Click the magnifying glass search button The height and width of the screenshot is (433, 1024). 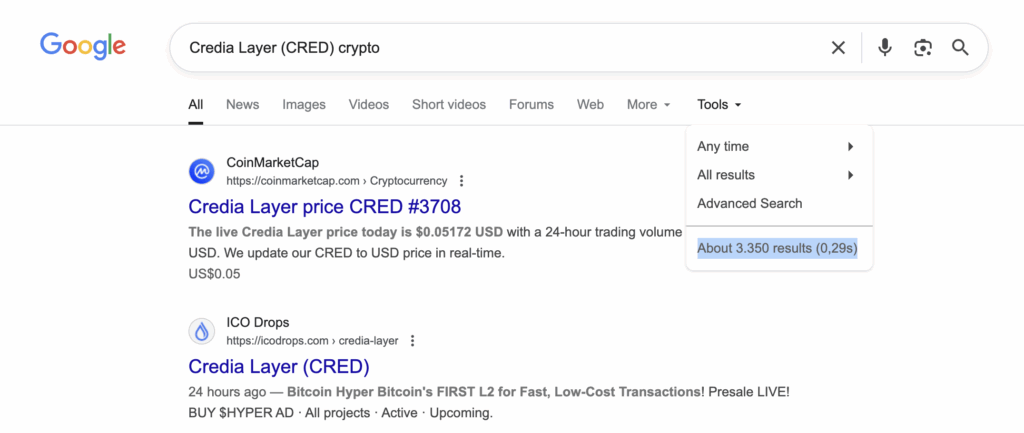(x=960, y=47)
